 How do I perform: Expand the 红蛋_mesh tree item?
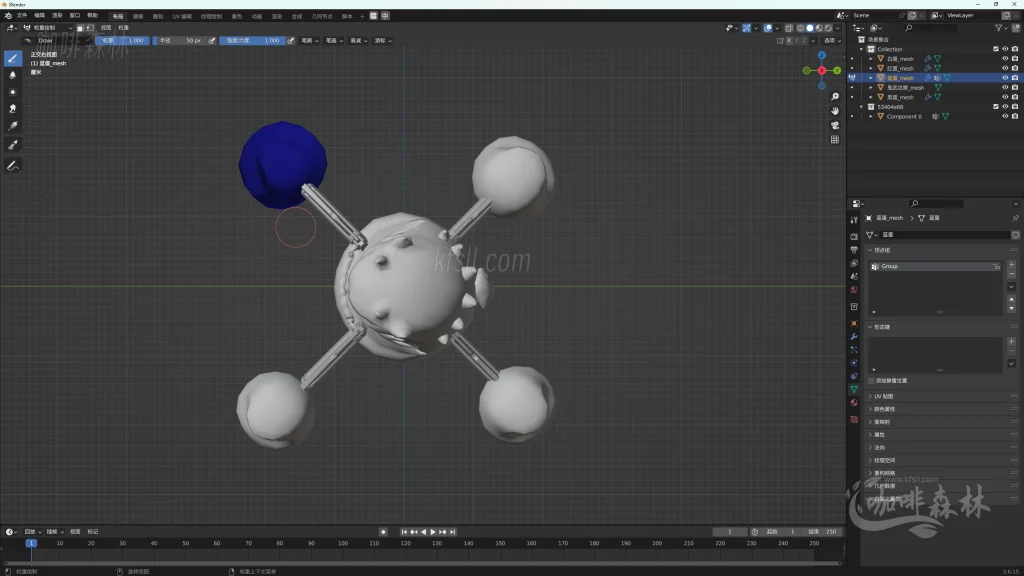click(x=871, y=68)
